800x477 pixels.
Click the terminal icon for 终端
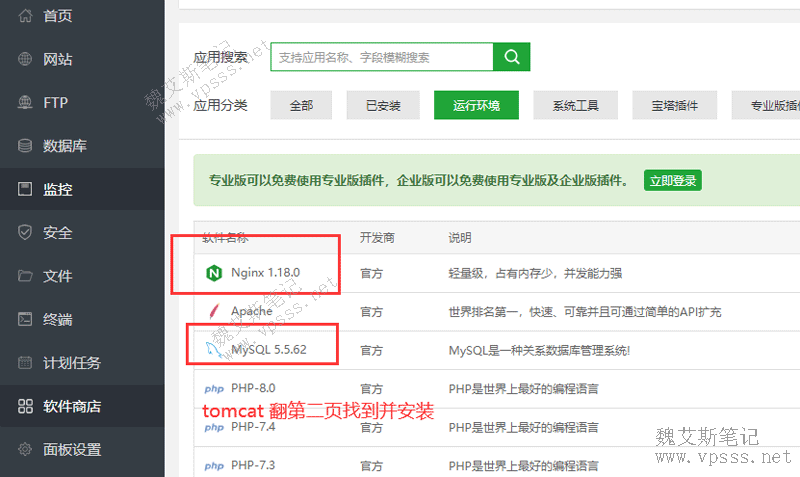pyautogui.click(x=25, y=320)
